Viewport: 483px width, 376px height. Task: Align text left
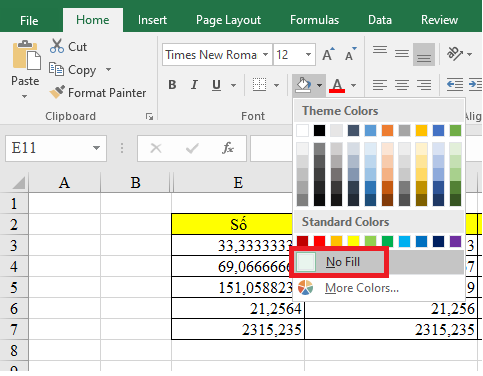pos(380,85)
